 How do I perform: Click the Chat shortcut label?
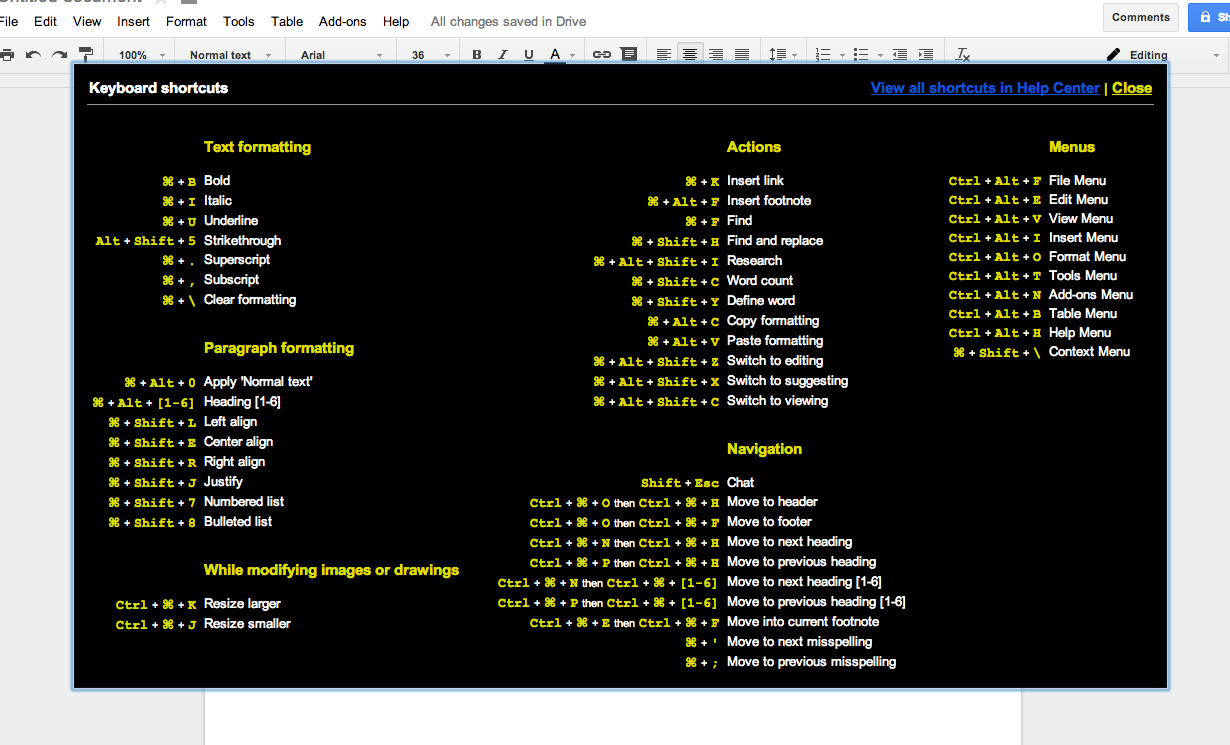click(x=740, y=483)
